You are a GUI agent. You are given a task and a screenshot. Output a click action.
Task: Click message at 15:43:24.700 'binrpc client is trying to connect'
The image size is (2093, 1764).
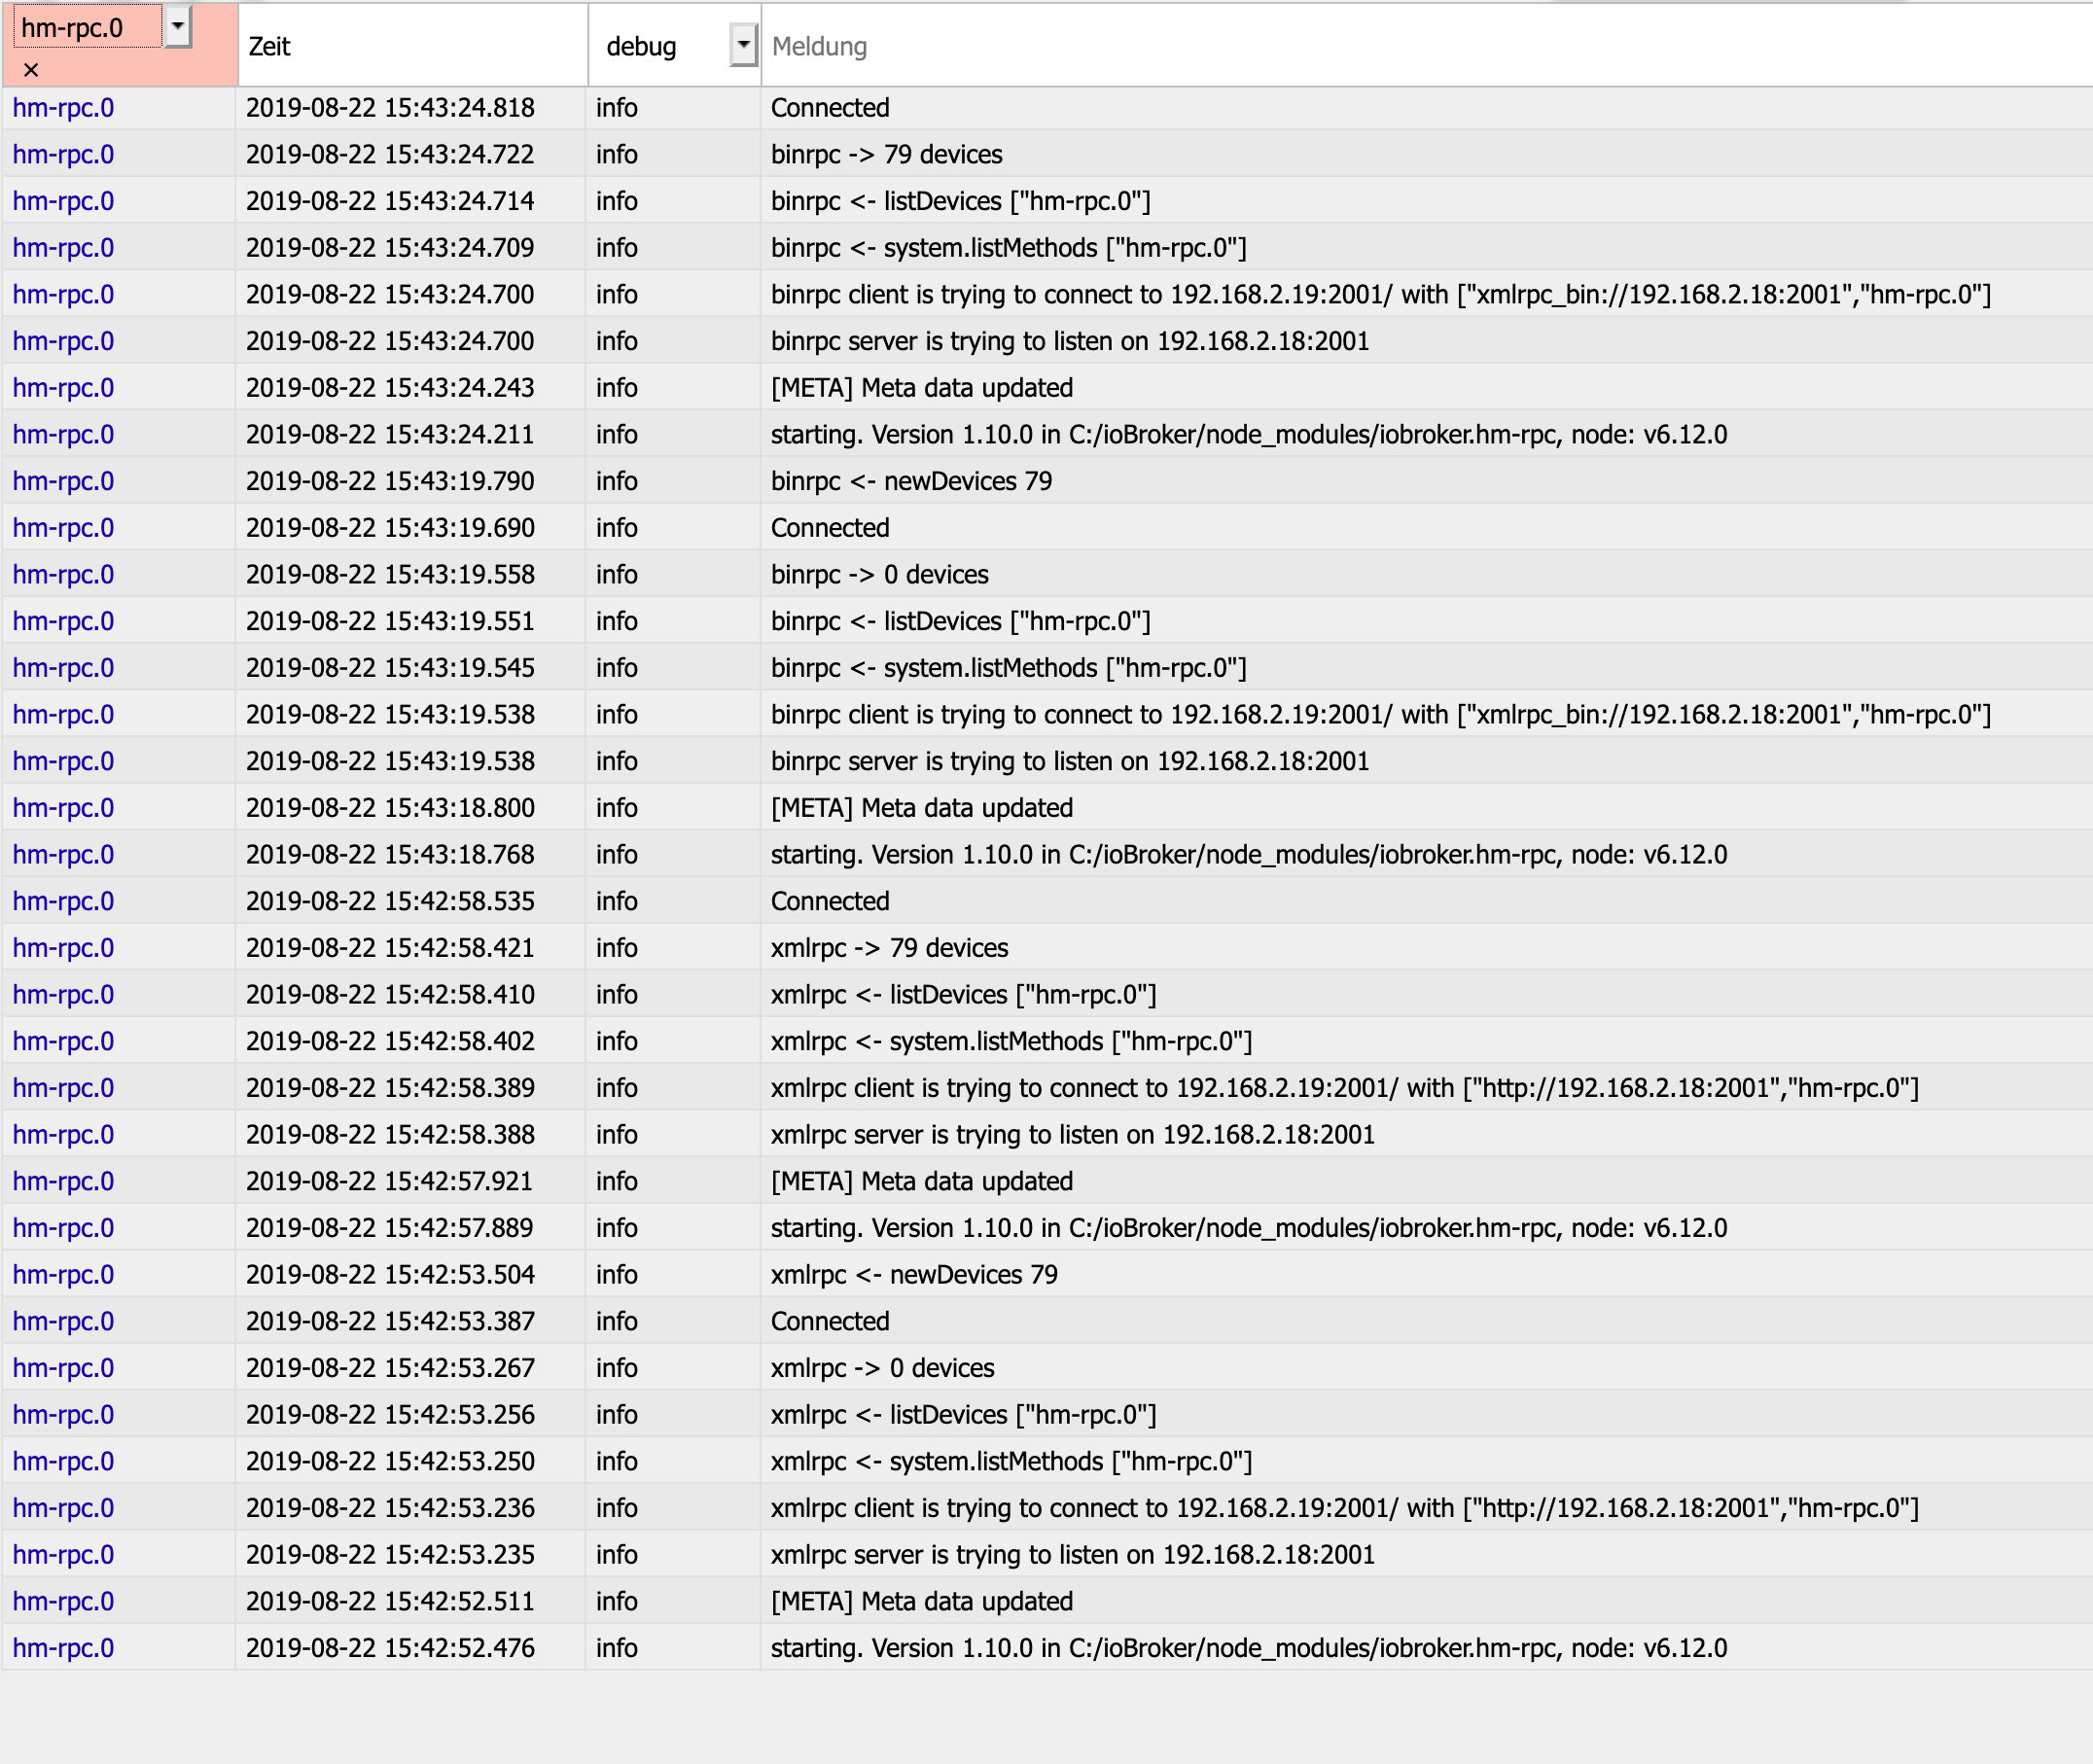click(x=1380, y=295)
